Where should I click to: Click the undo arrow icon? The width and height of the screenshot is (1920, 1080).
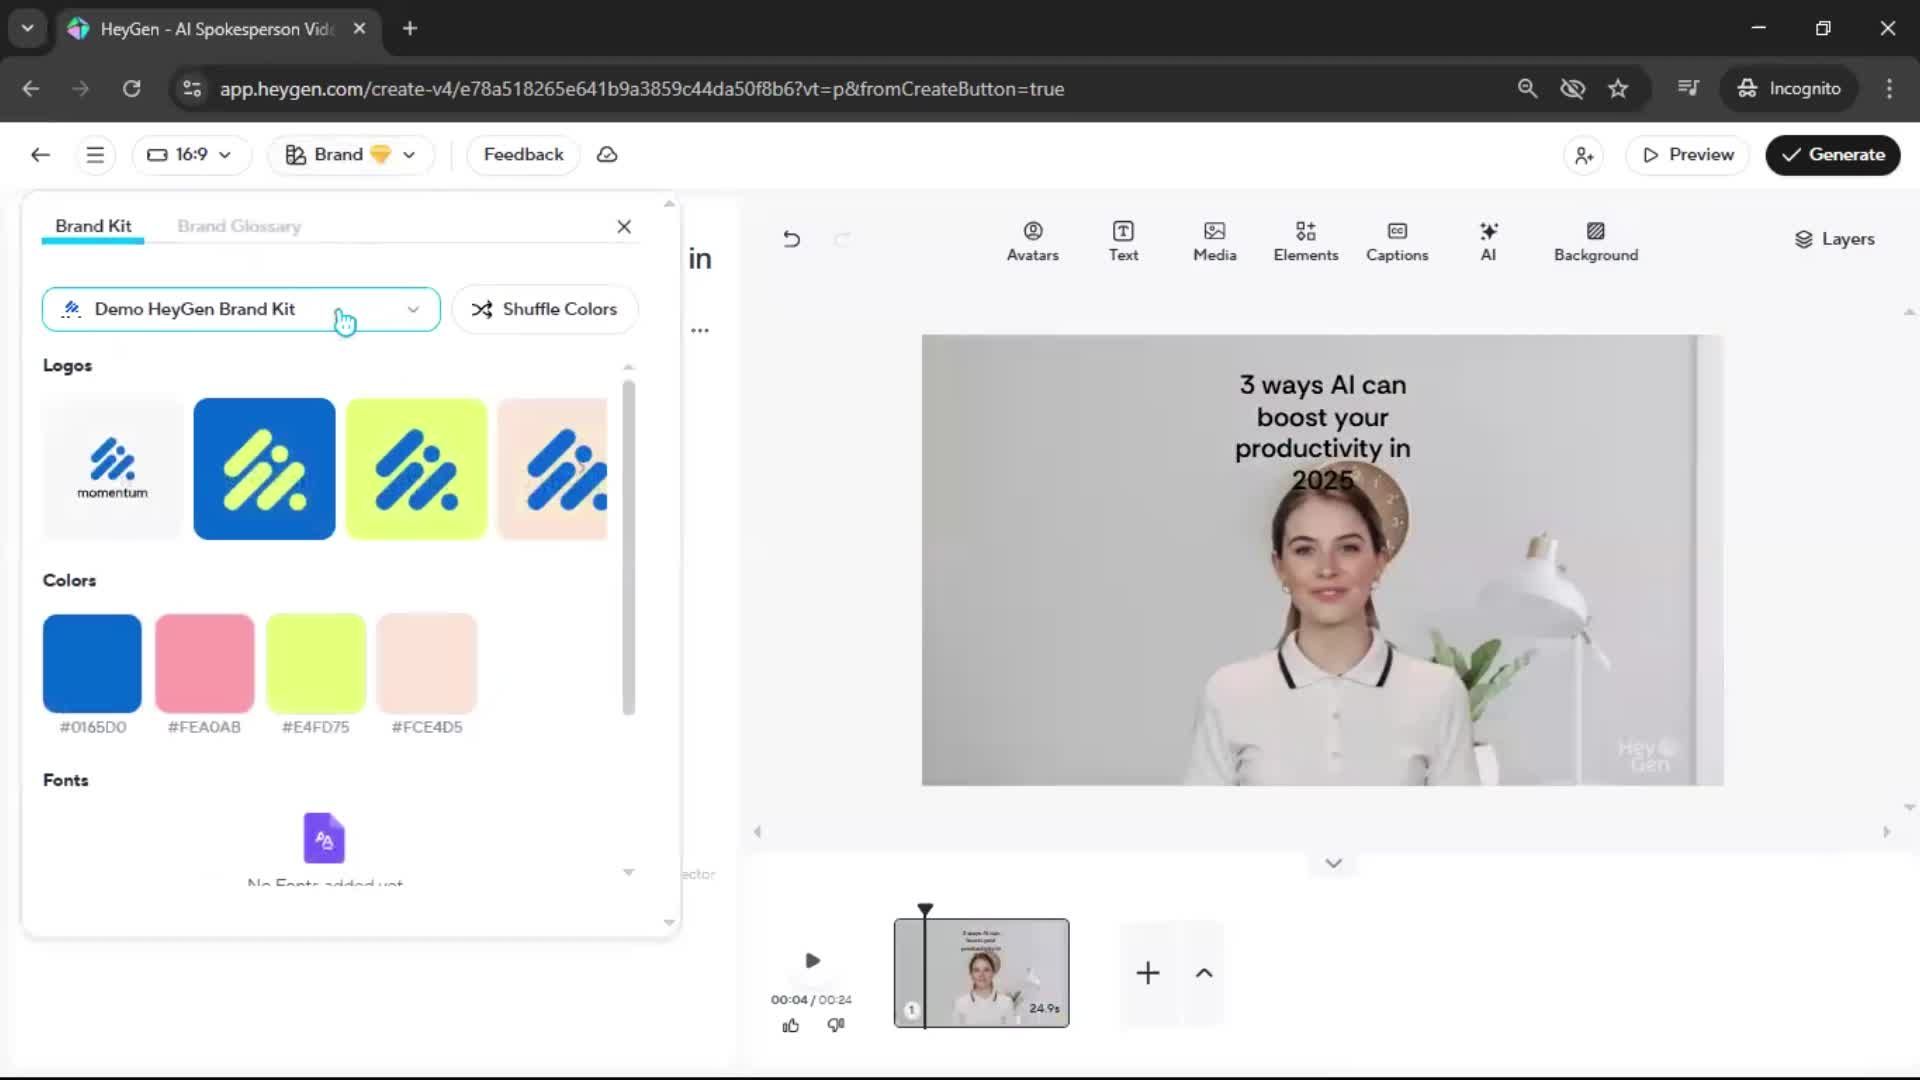pos(791,239)
